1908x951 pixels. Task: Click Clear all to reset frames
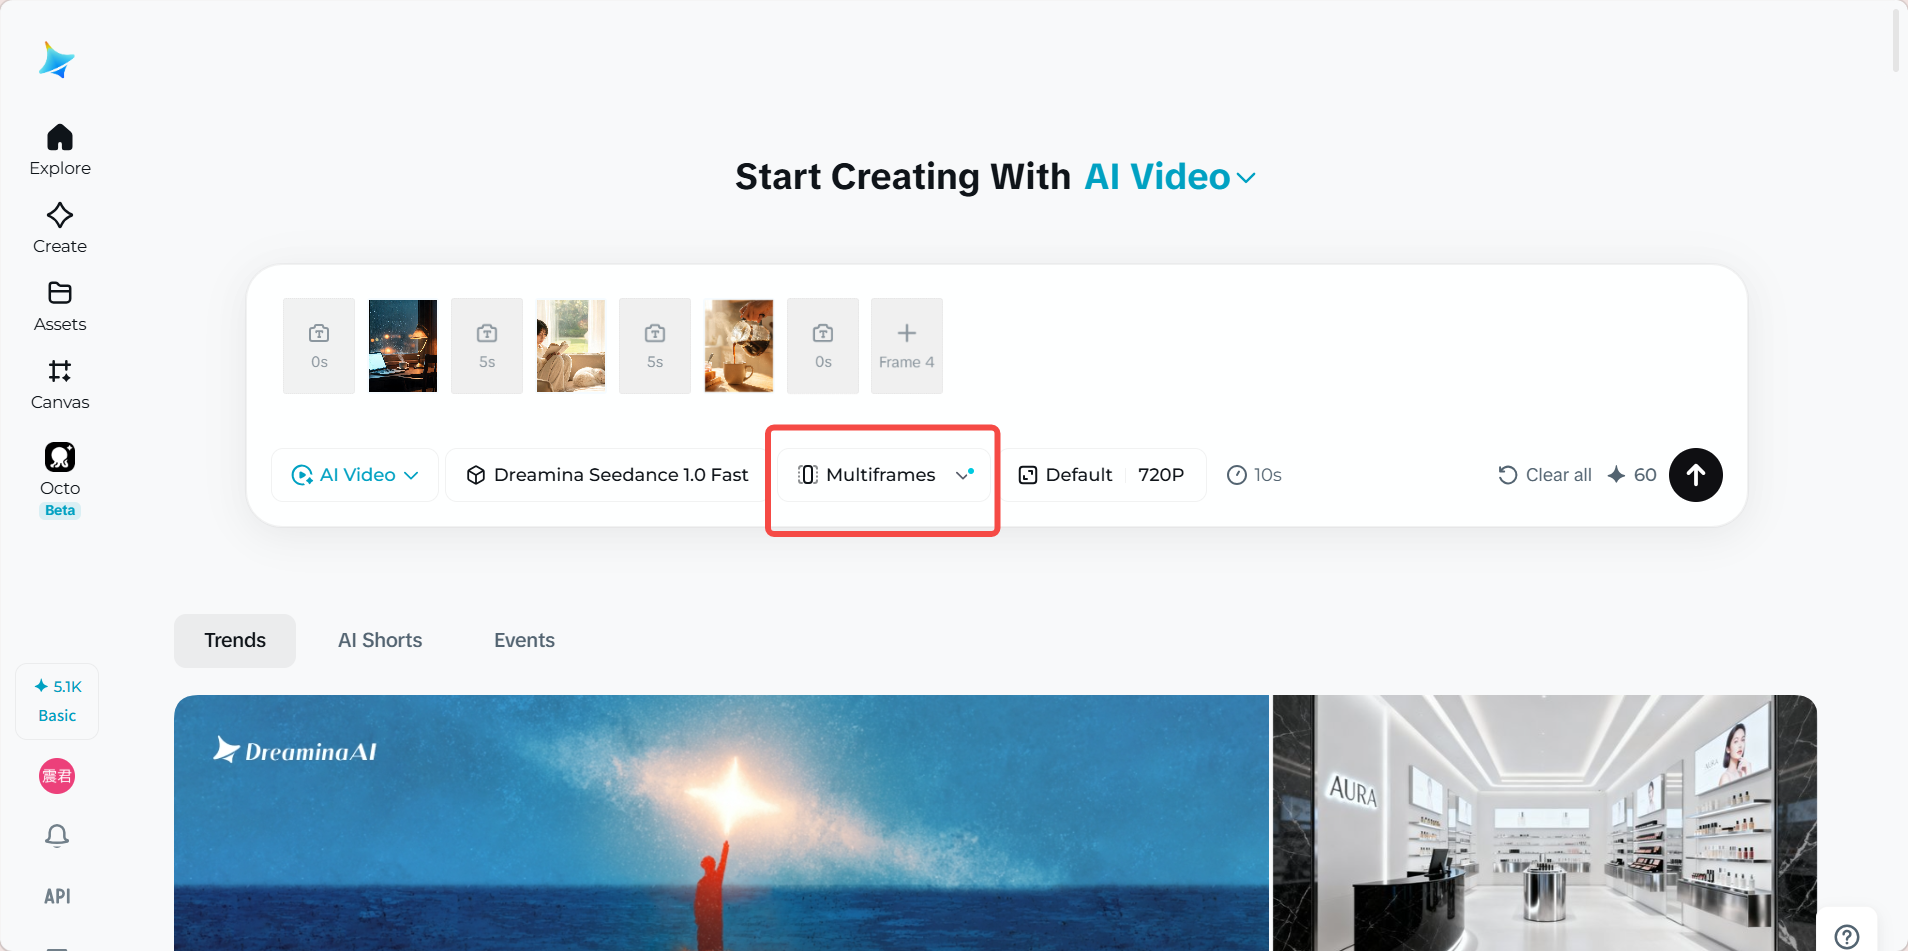point(1545,475)
